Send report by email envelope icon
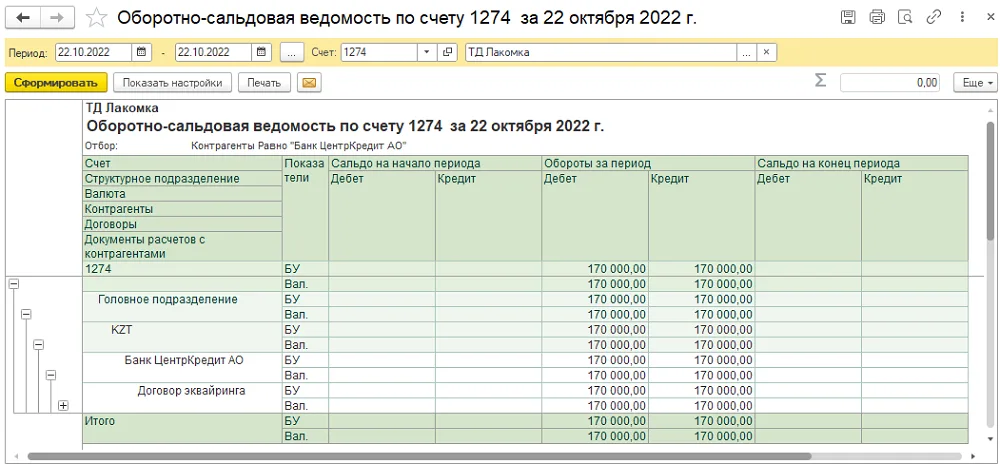 tap(309, 82)
